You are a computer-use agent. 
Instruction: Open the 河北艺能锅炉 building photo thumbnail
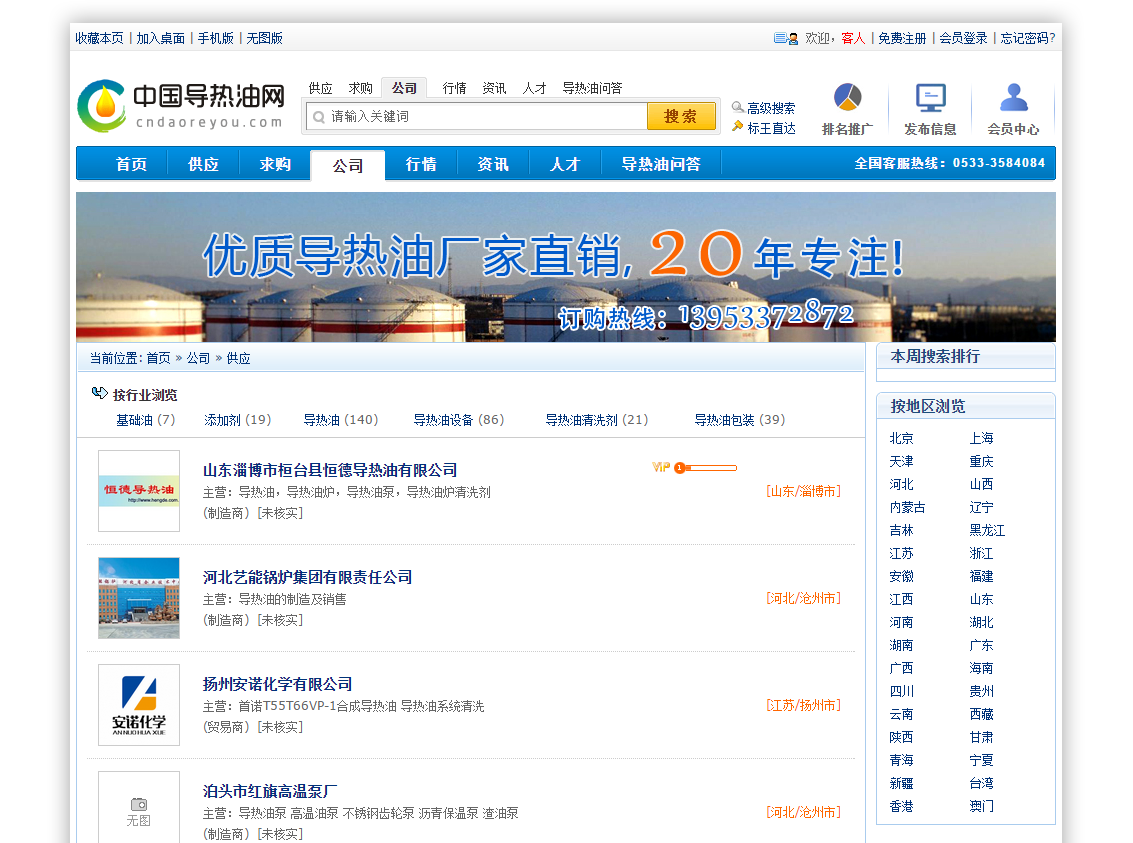(139, 598)
